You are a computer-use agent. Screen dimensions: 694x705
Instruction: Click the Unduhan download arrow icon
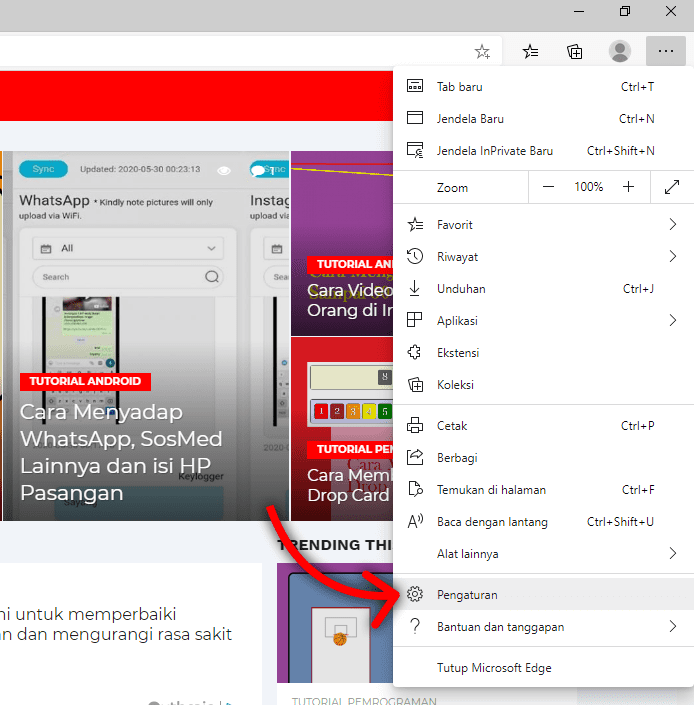pyautogui.click(x=414, y=289)
